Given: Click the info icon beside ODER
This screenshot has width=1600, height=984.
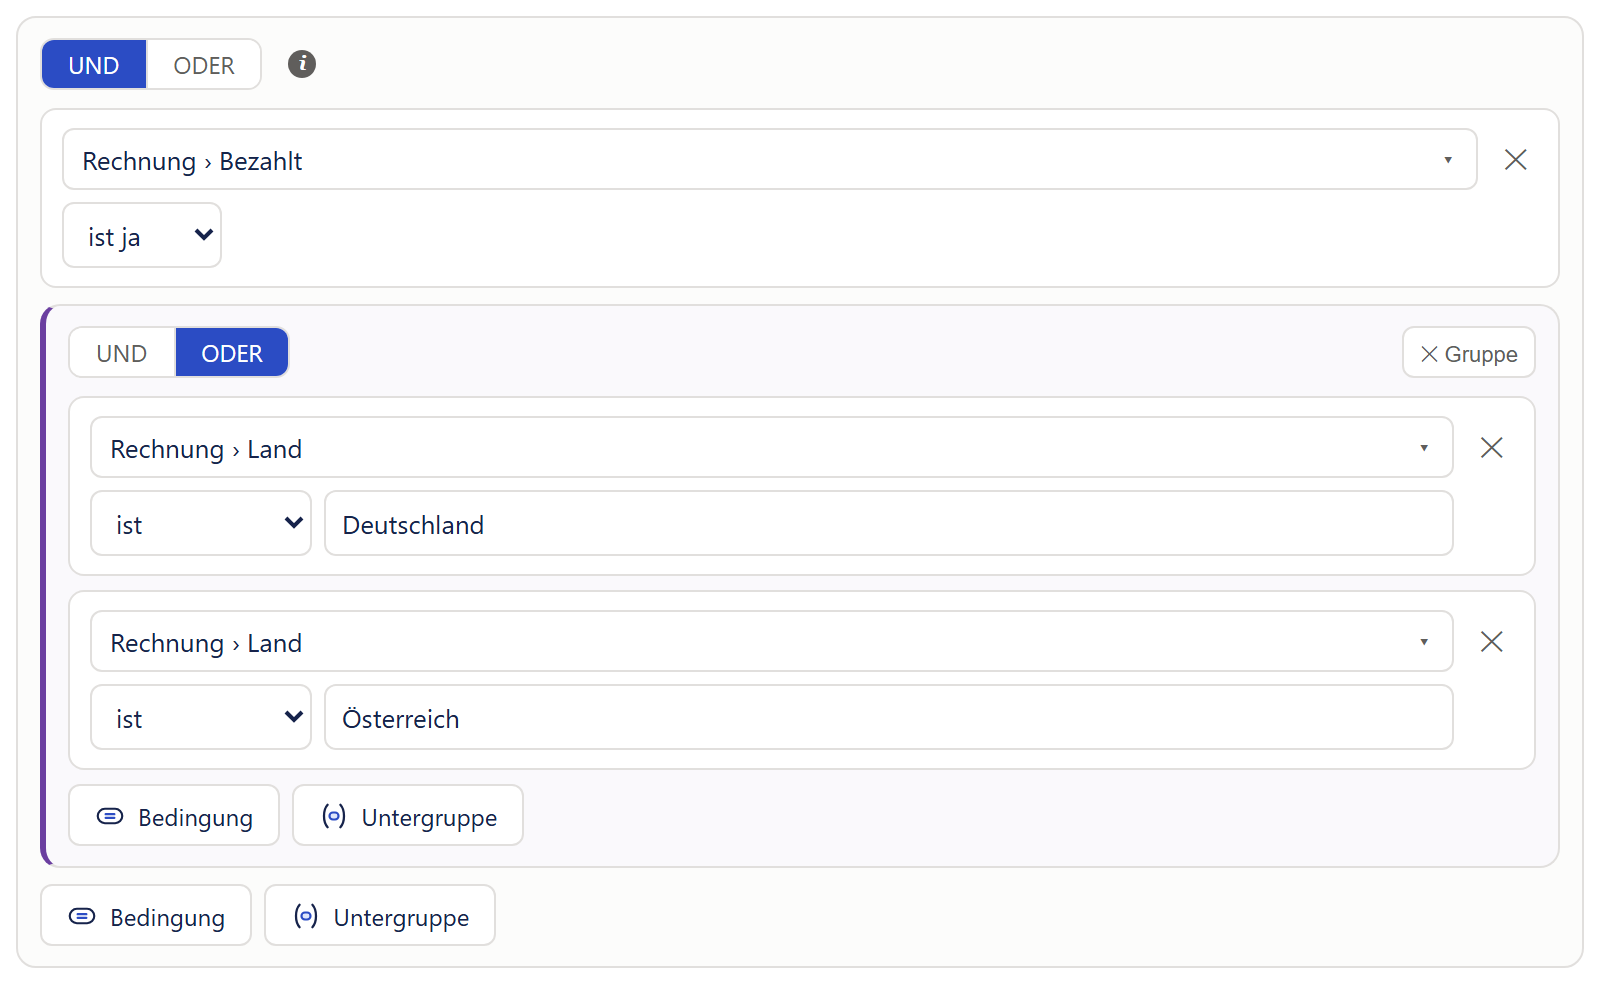Looking at the screenshot, I should point(302,64).
